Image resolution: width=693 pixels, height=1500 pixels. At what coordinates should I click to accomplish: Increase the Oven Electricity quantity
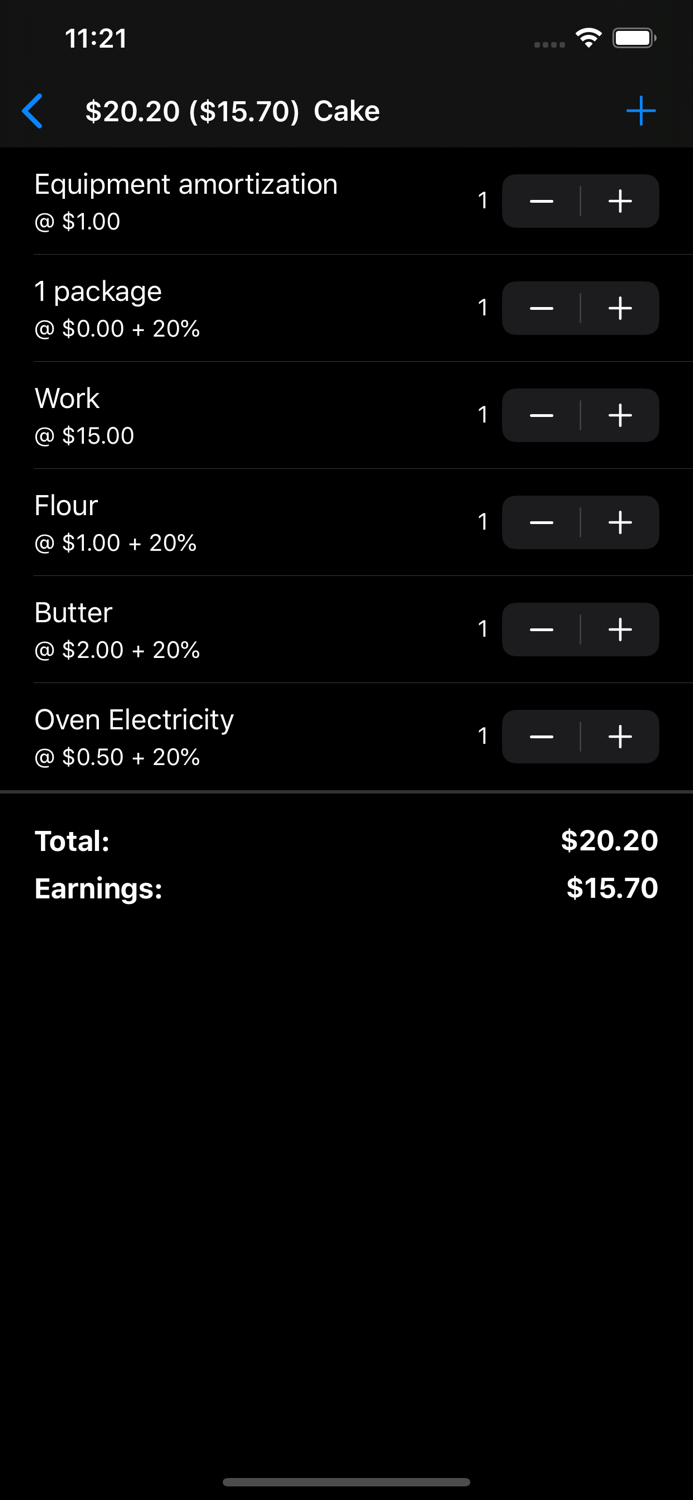pyautogui.click(x=619, y=736)
